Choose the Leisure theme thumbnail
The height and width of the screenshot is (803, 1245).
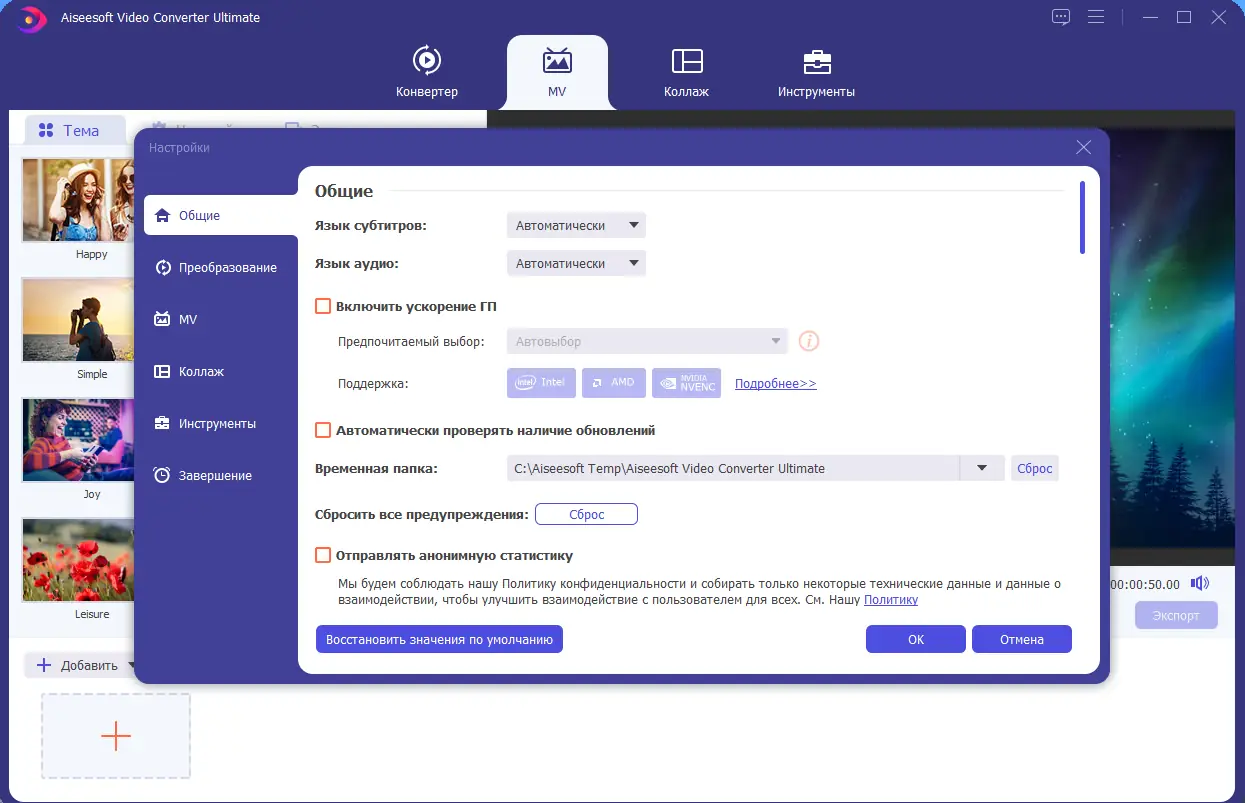(79, 560)
